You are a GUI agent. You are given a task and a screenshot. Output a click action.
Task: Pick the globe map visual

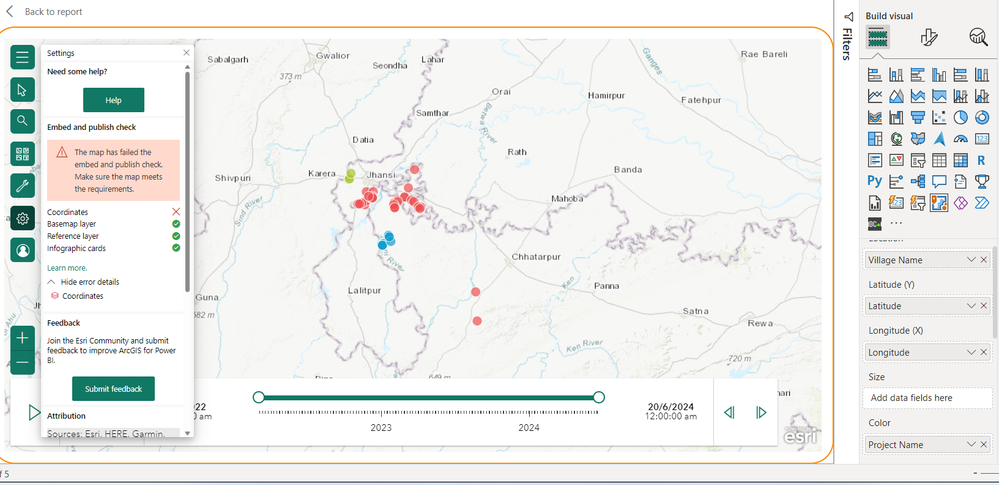[x=896, y=138]
